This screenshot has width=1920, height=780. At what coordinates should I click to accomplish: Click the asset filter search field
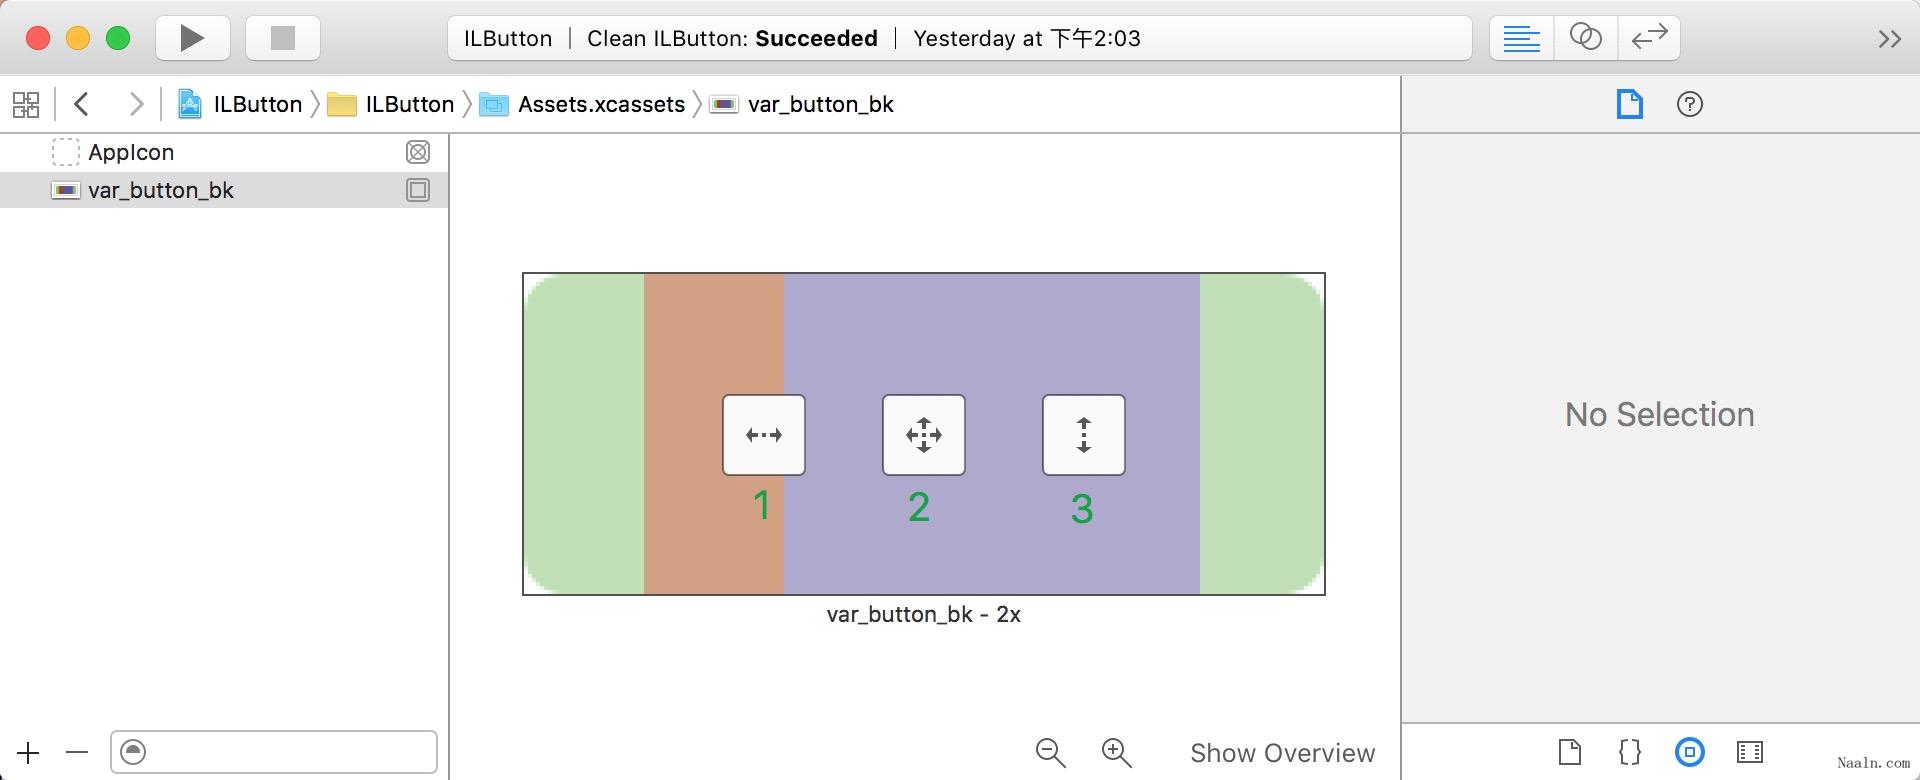click(274, 752)
